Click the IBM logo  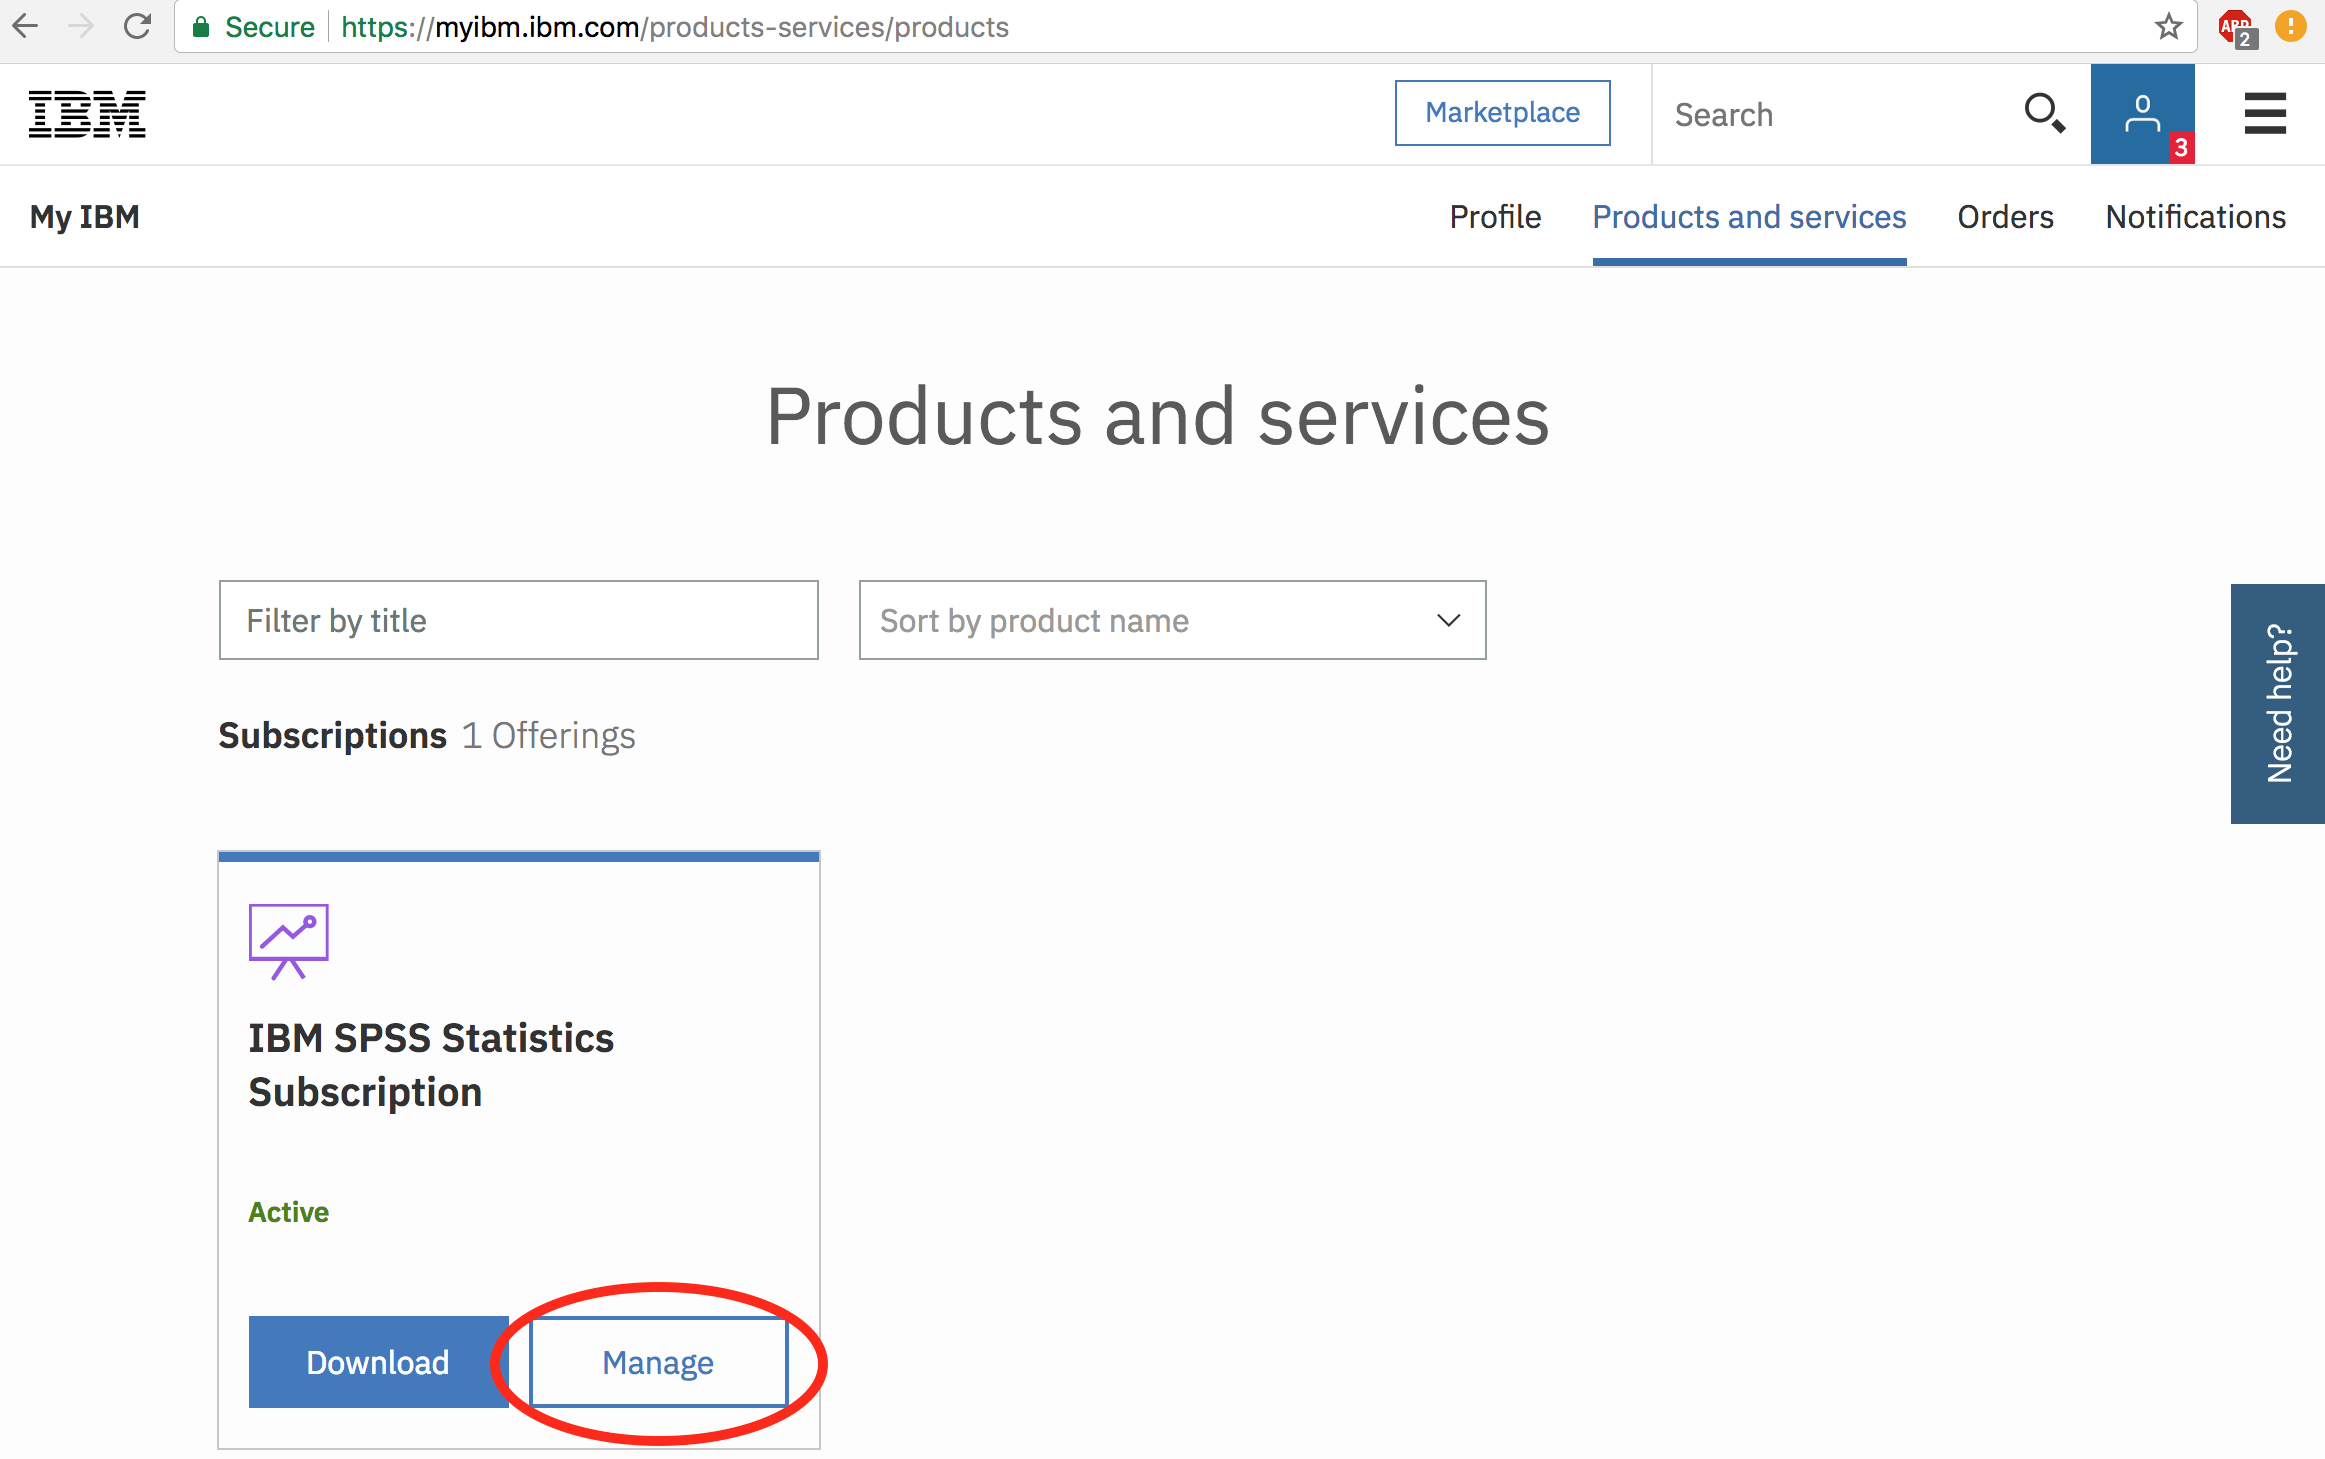pos(87,114)
